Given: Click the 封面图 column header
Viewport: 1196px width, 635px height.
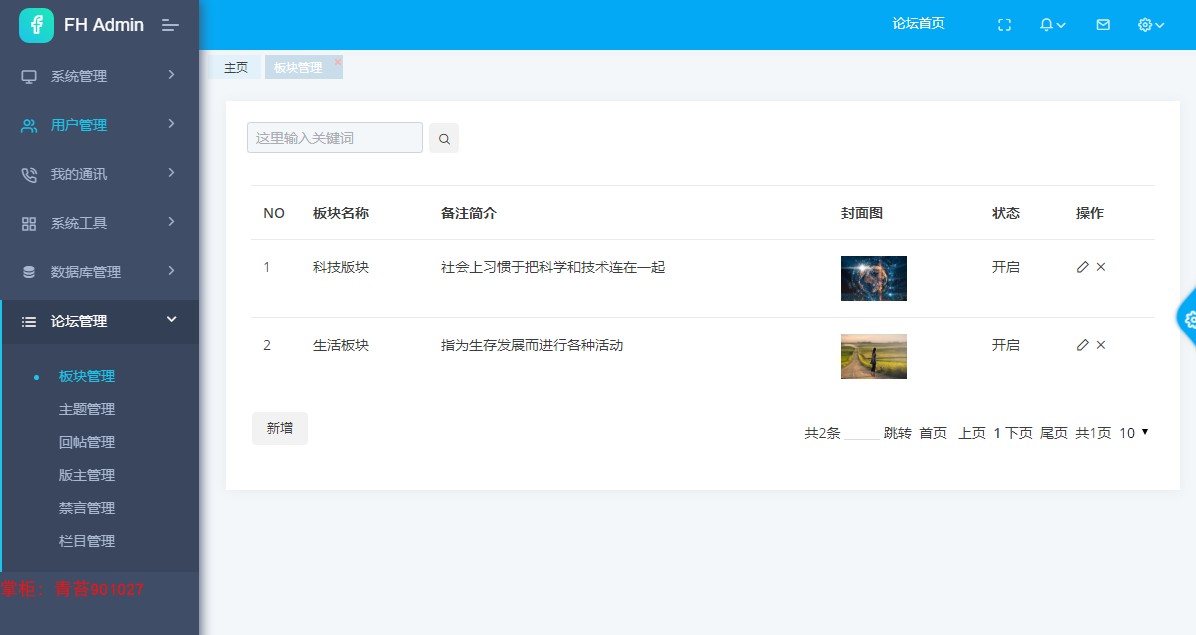Looking at the screenshot, I should point(862,213).
